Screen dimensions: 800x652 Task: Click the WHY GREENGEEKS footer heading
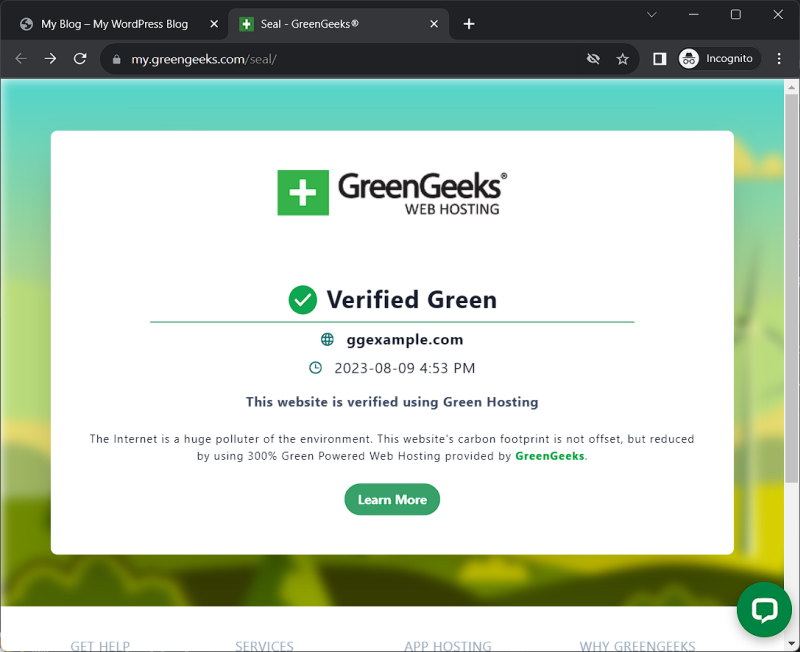point(637,645)
